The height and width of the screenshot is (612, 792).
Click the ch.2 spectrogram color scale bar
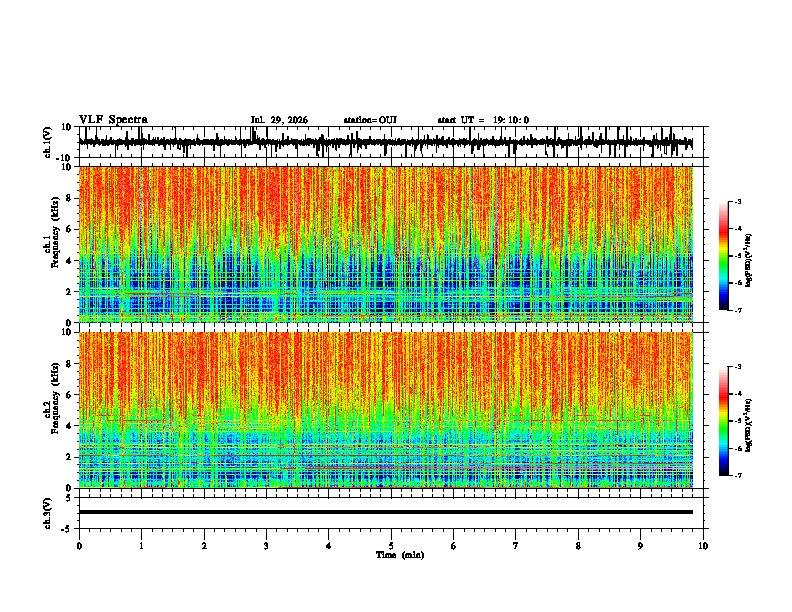click(724, 421)
